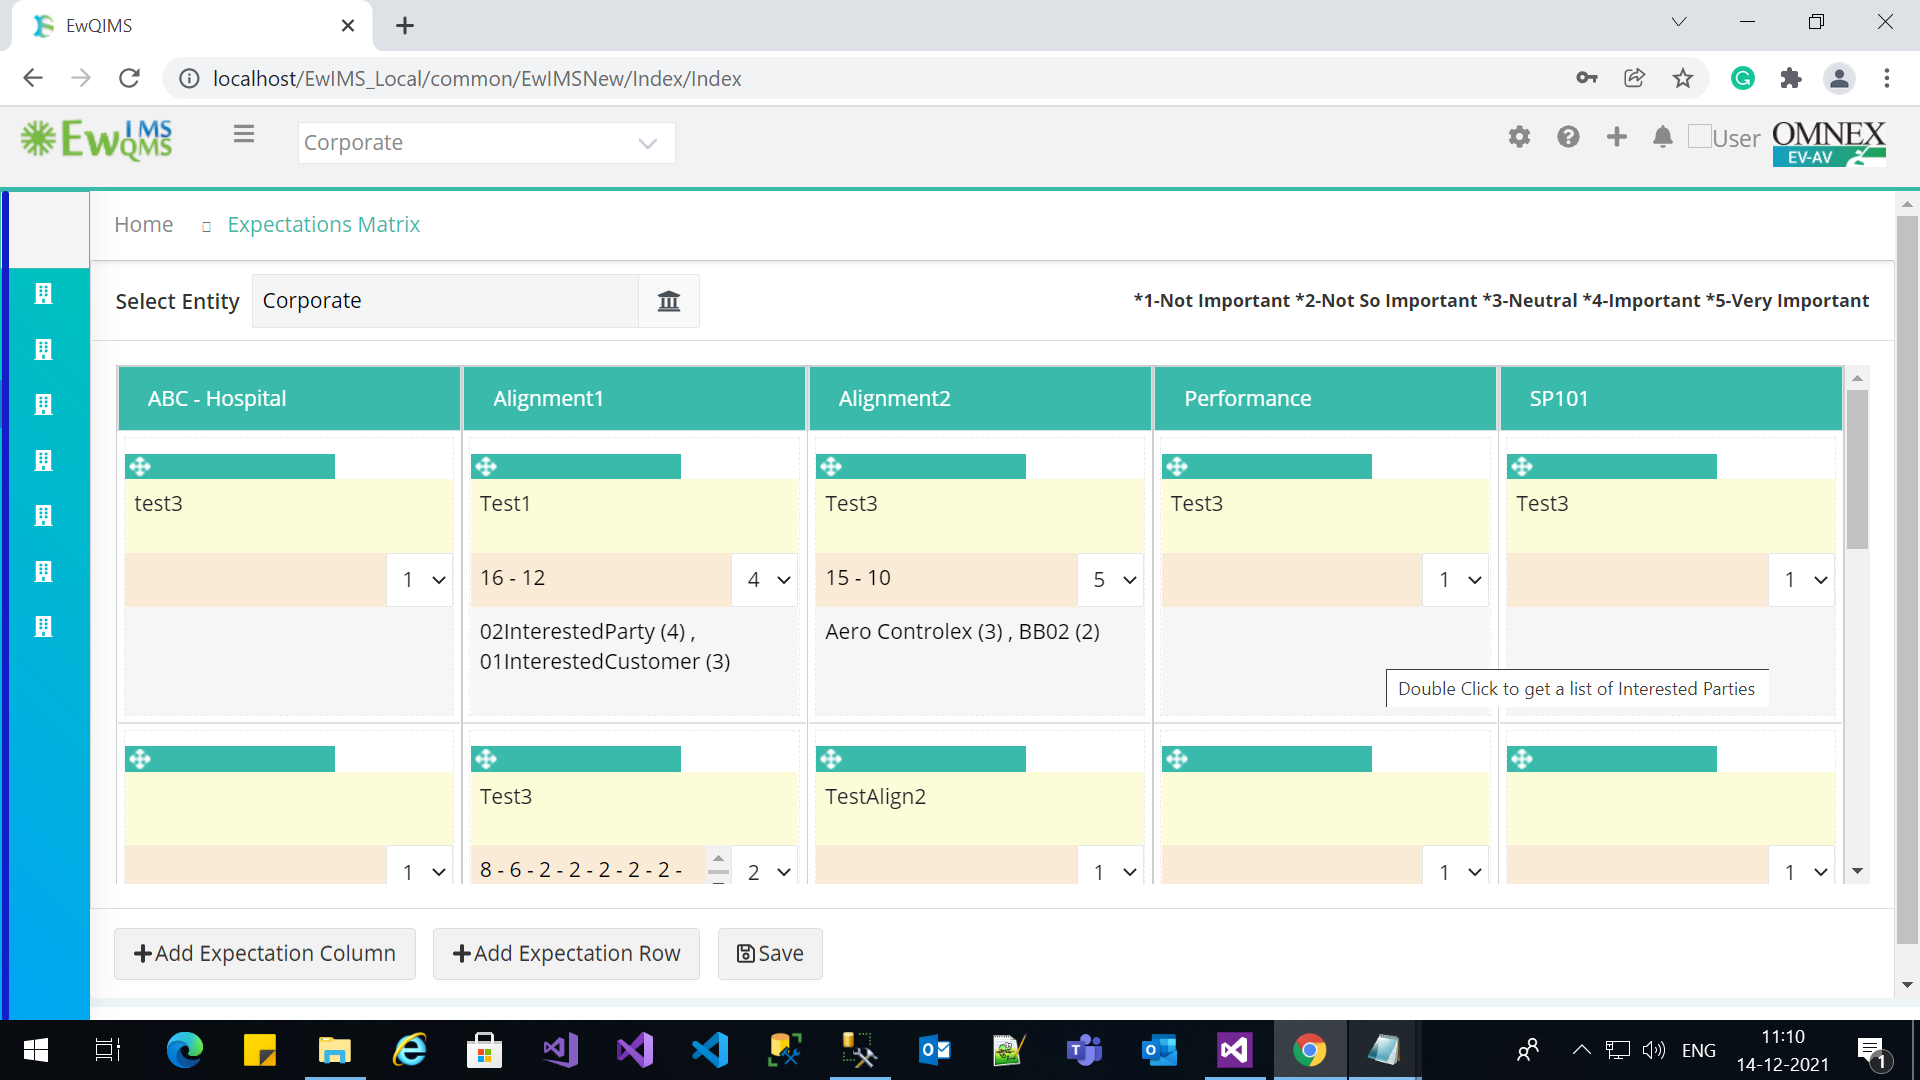The image size is (1920, 1080).
Task: Click the plus icon in the header
Action: (x=1617, y=137)
